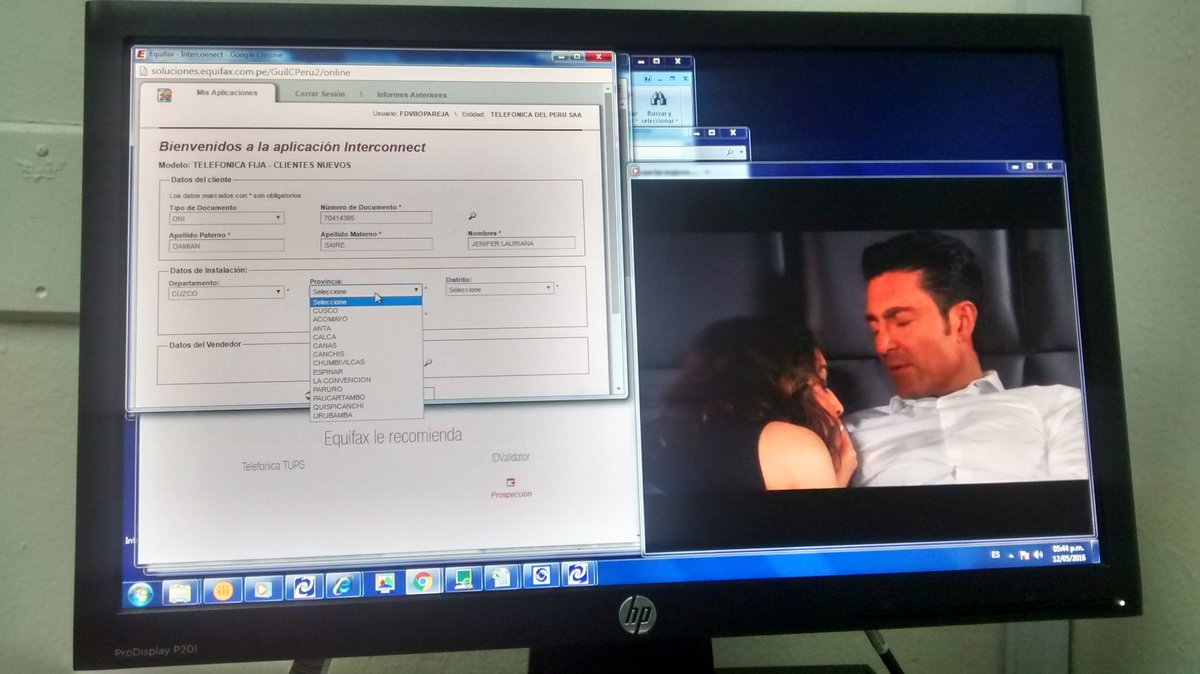Click the TELEFONICA DEL PERU SAA entity text

click(x=536, y=115)
